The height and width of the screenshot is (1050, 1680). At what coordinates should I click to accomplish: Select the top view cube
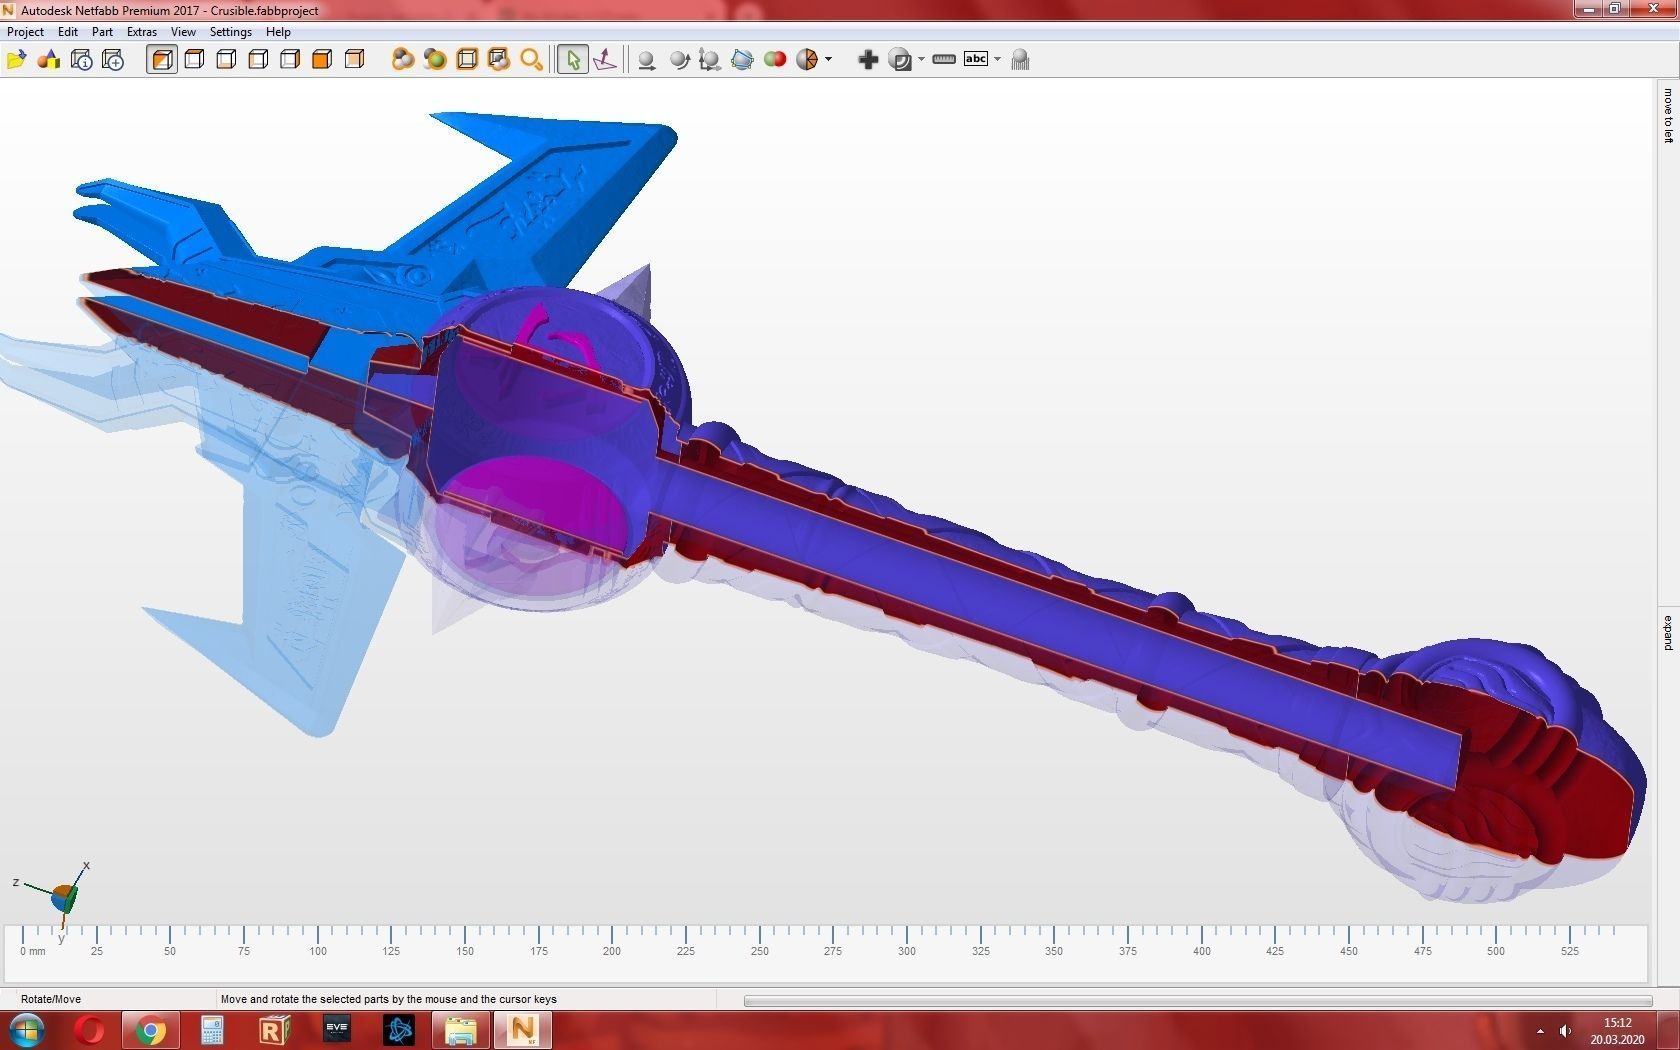pos(194,60)
